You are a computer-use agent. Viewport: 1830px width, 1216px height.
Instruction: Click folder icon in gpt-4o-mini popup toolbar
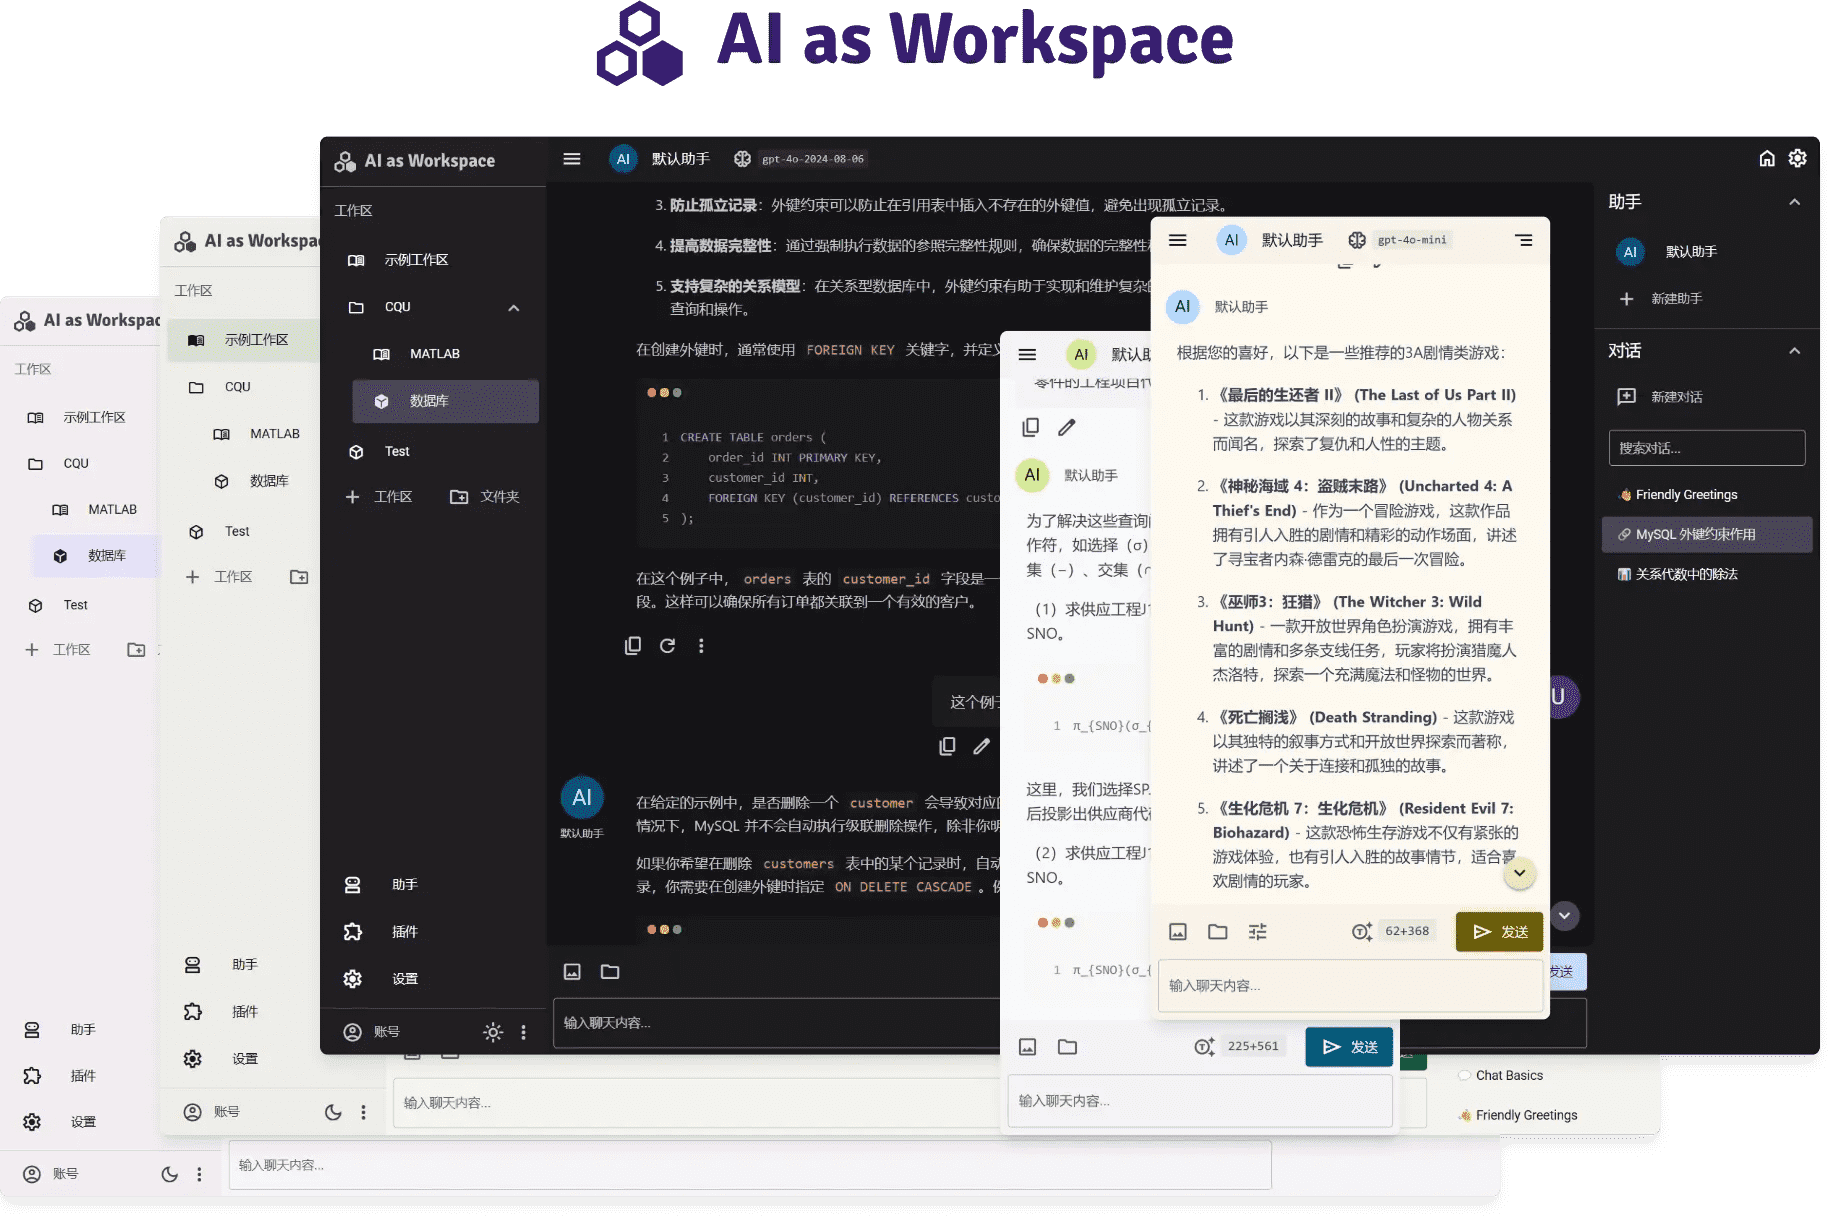(x=1218, y=932)
